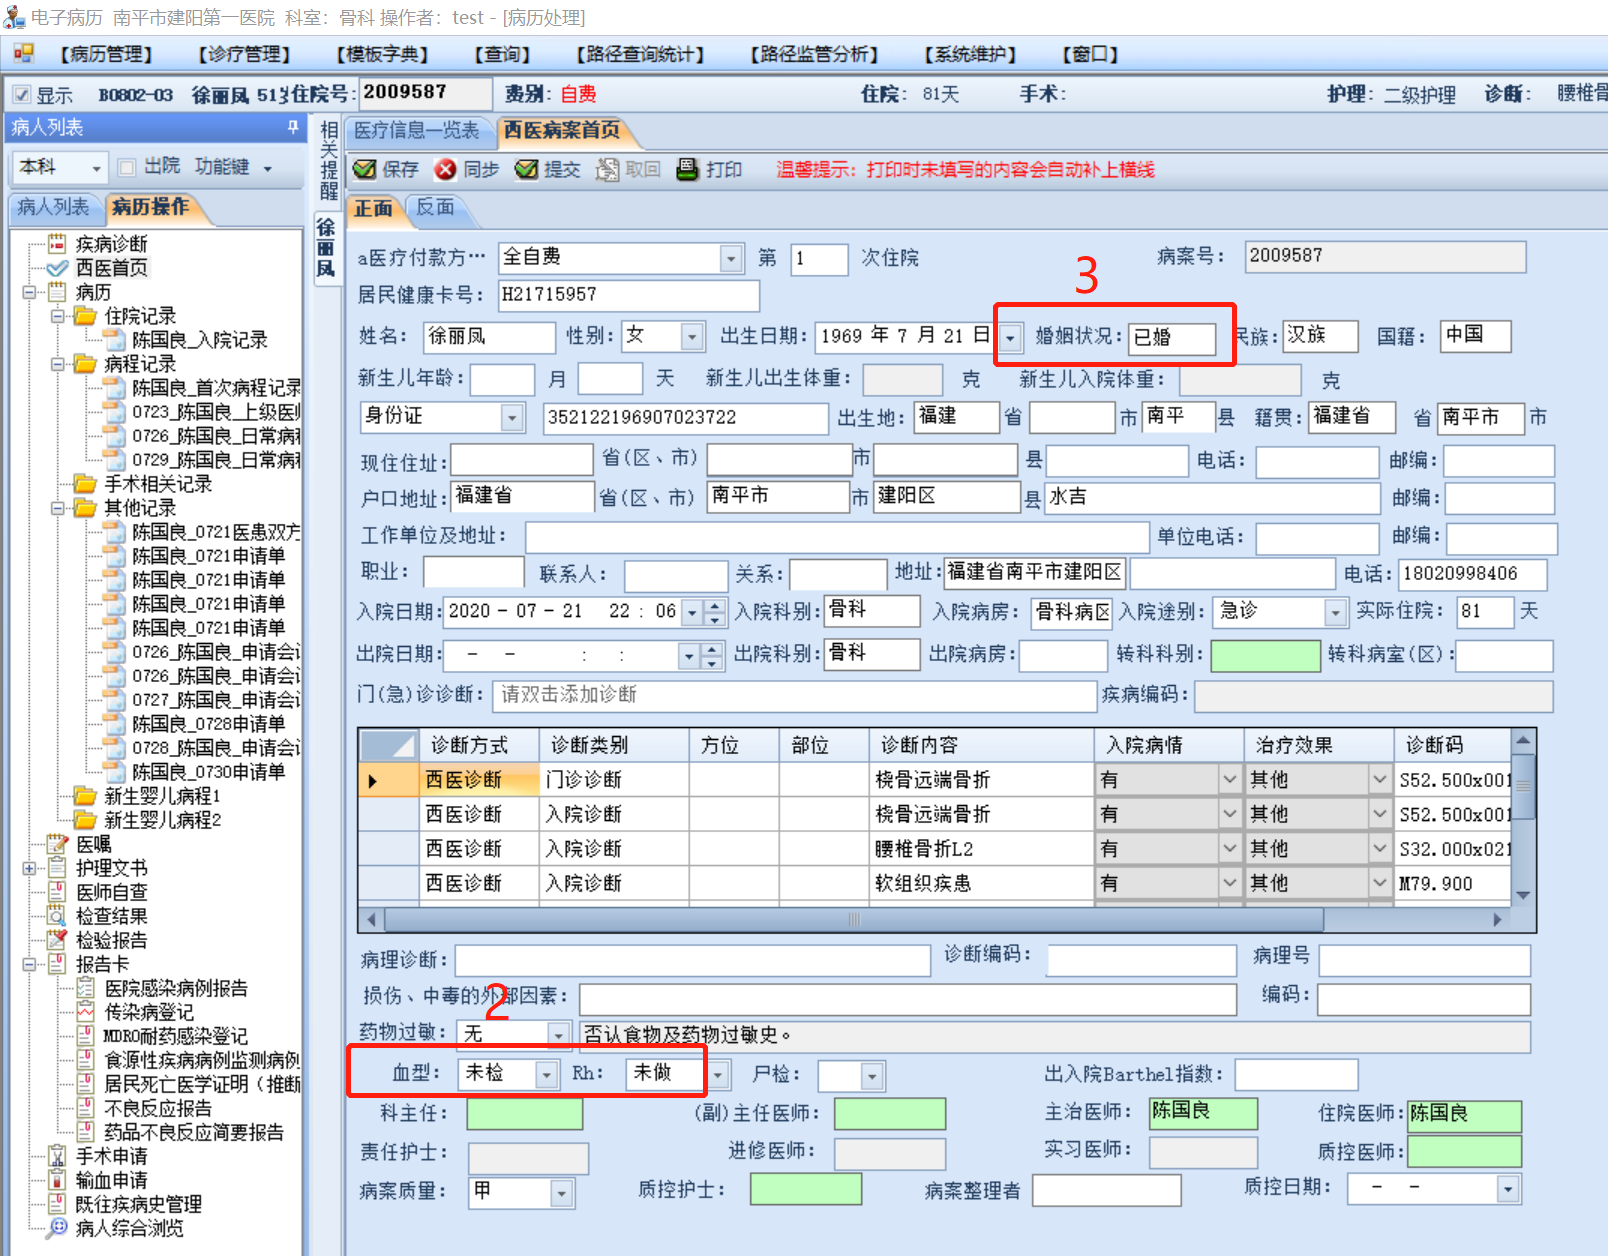The image size is (1608, 1256).
Task: Click the greyed-out 取回 retrieve icon
Action: [607, 169]
